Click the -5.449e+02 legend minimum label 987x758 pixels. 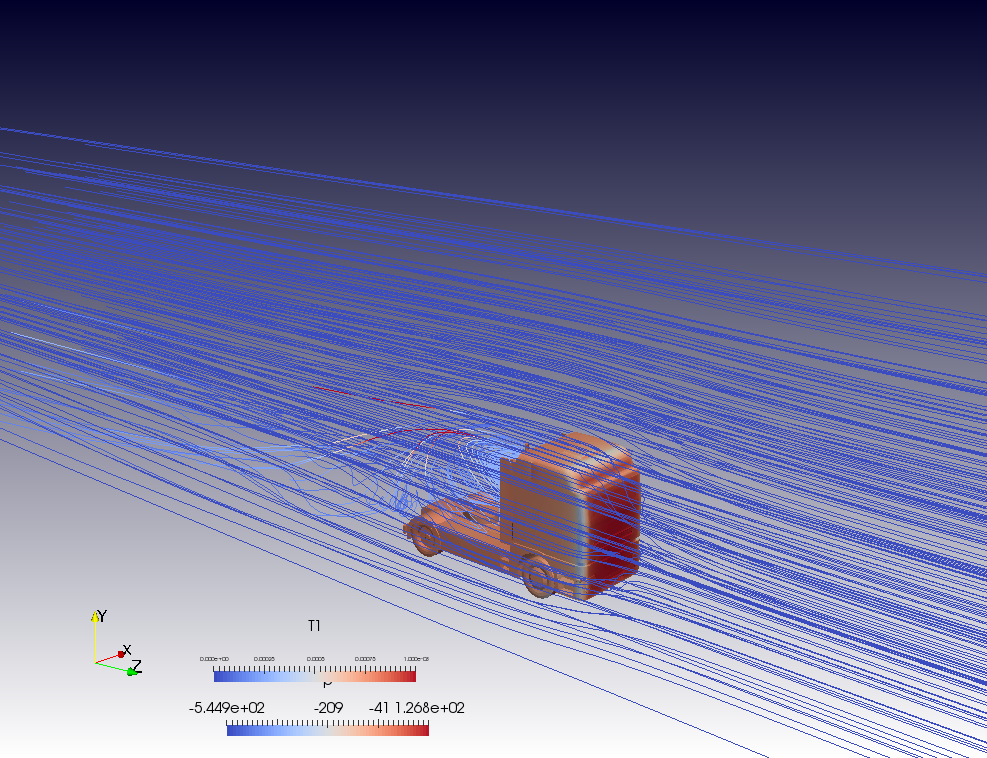point(227,708)
